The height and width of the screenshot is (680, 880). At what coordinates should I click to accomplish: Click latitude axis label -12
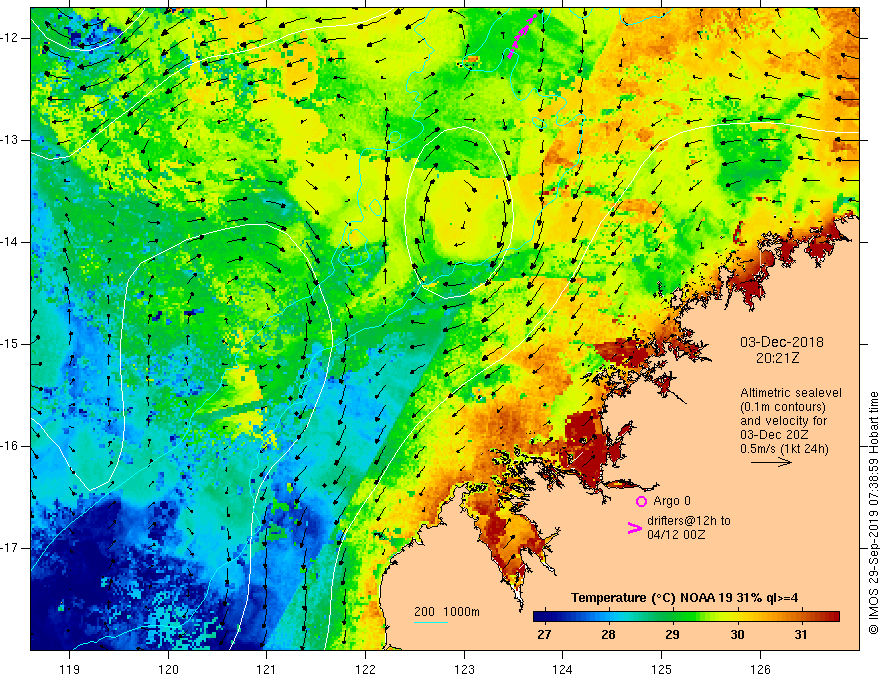click(10, 38)
